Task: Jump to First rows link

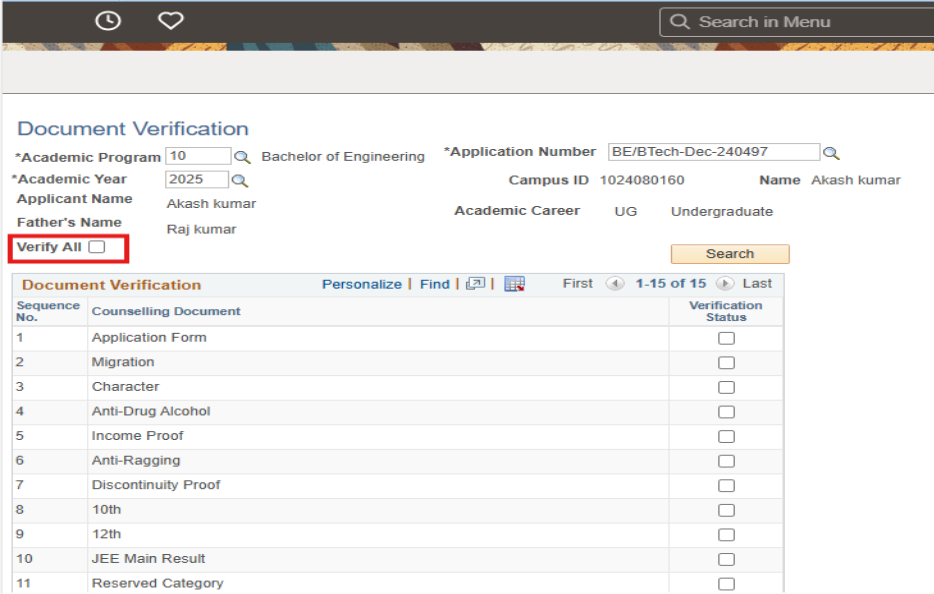Action: 578,284
